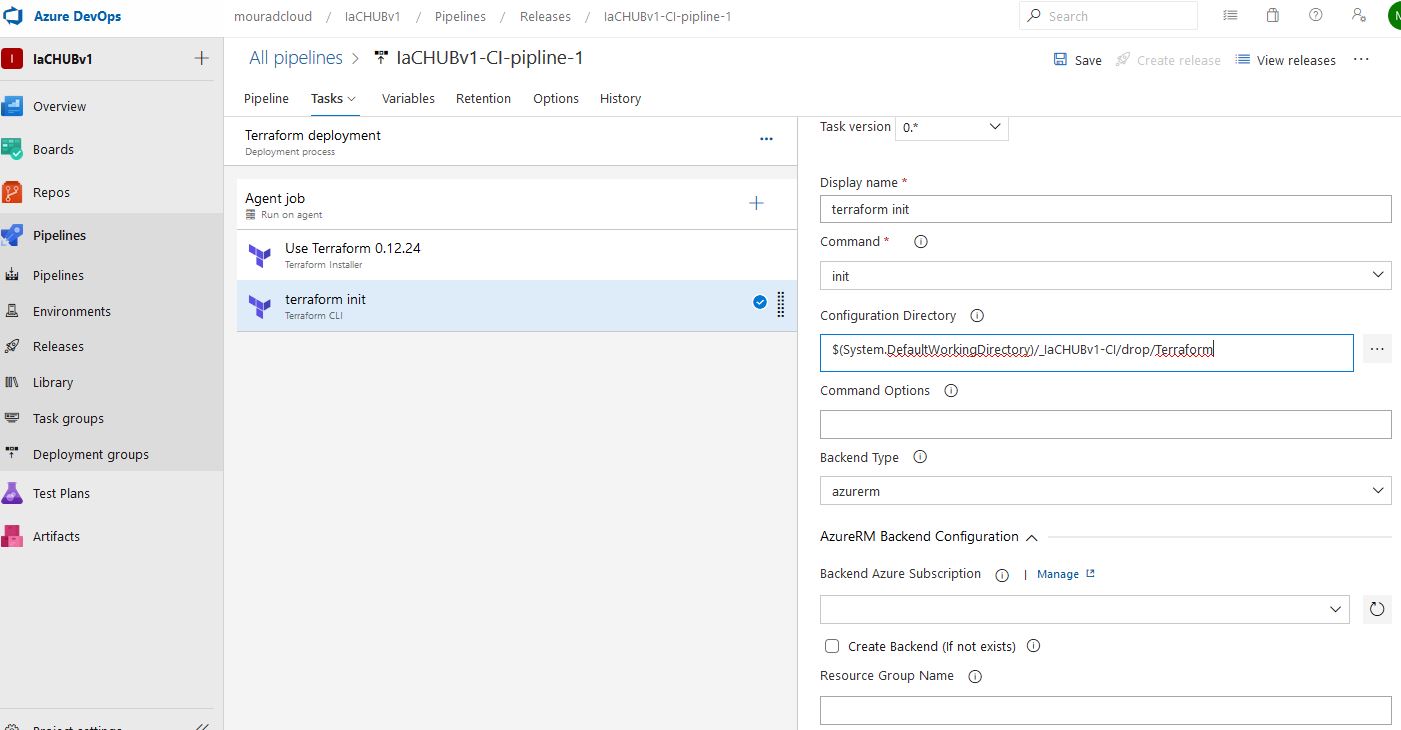
Task: Click the Command field info icon
Action: tap(920, 241)
